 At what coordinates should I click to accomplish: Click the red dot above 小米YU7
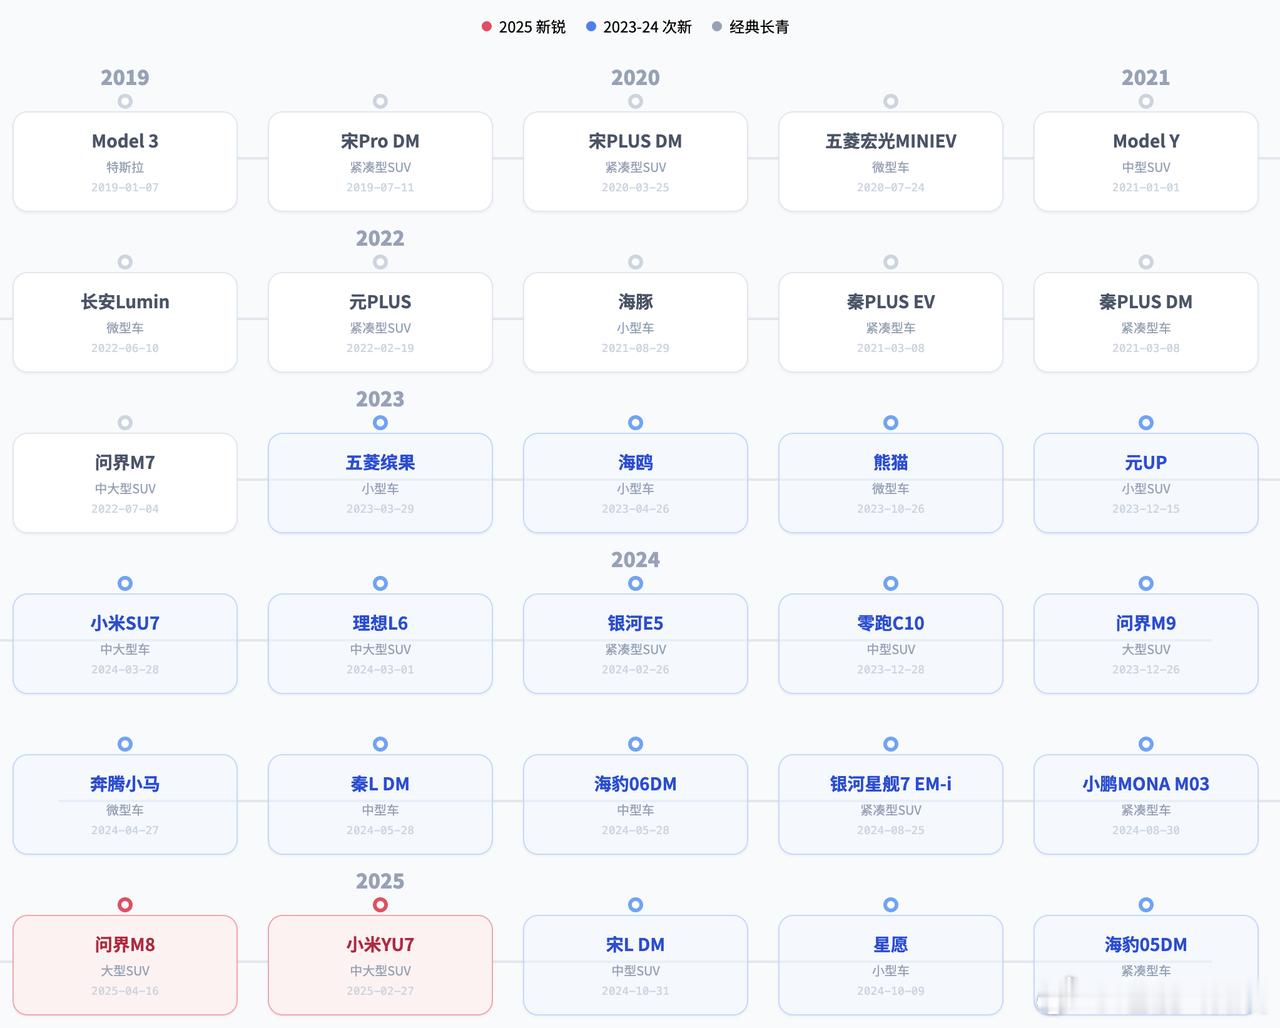coord(380,905)
